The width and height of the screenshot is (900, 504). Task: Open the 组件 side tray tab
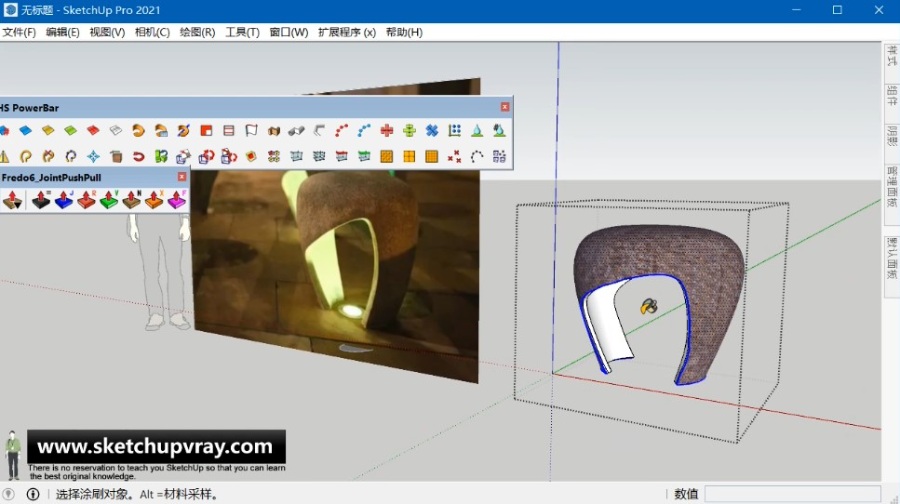pos(891,95)
